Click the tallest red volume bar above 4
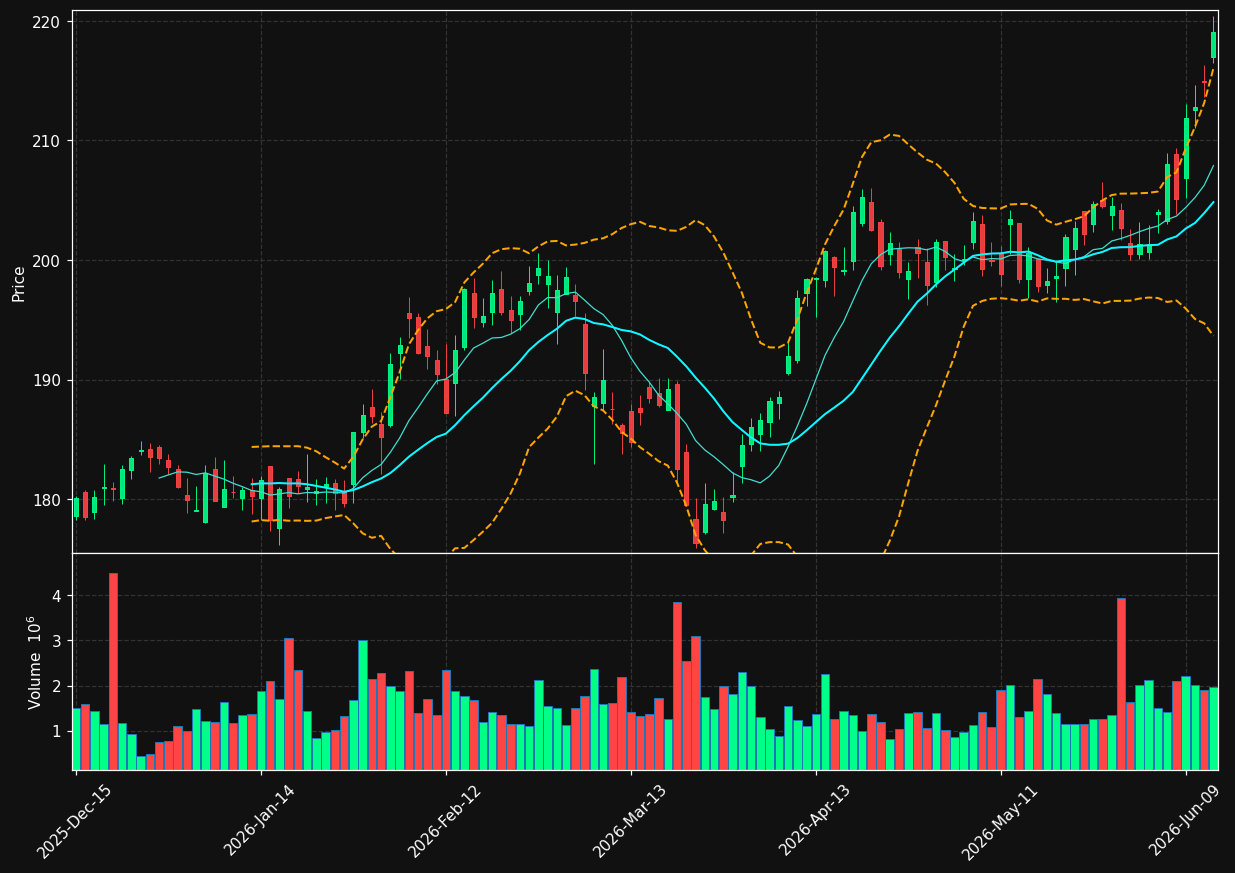This screenshot has width=1235, height=873. pyautogui.click(x=113, y=671)
